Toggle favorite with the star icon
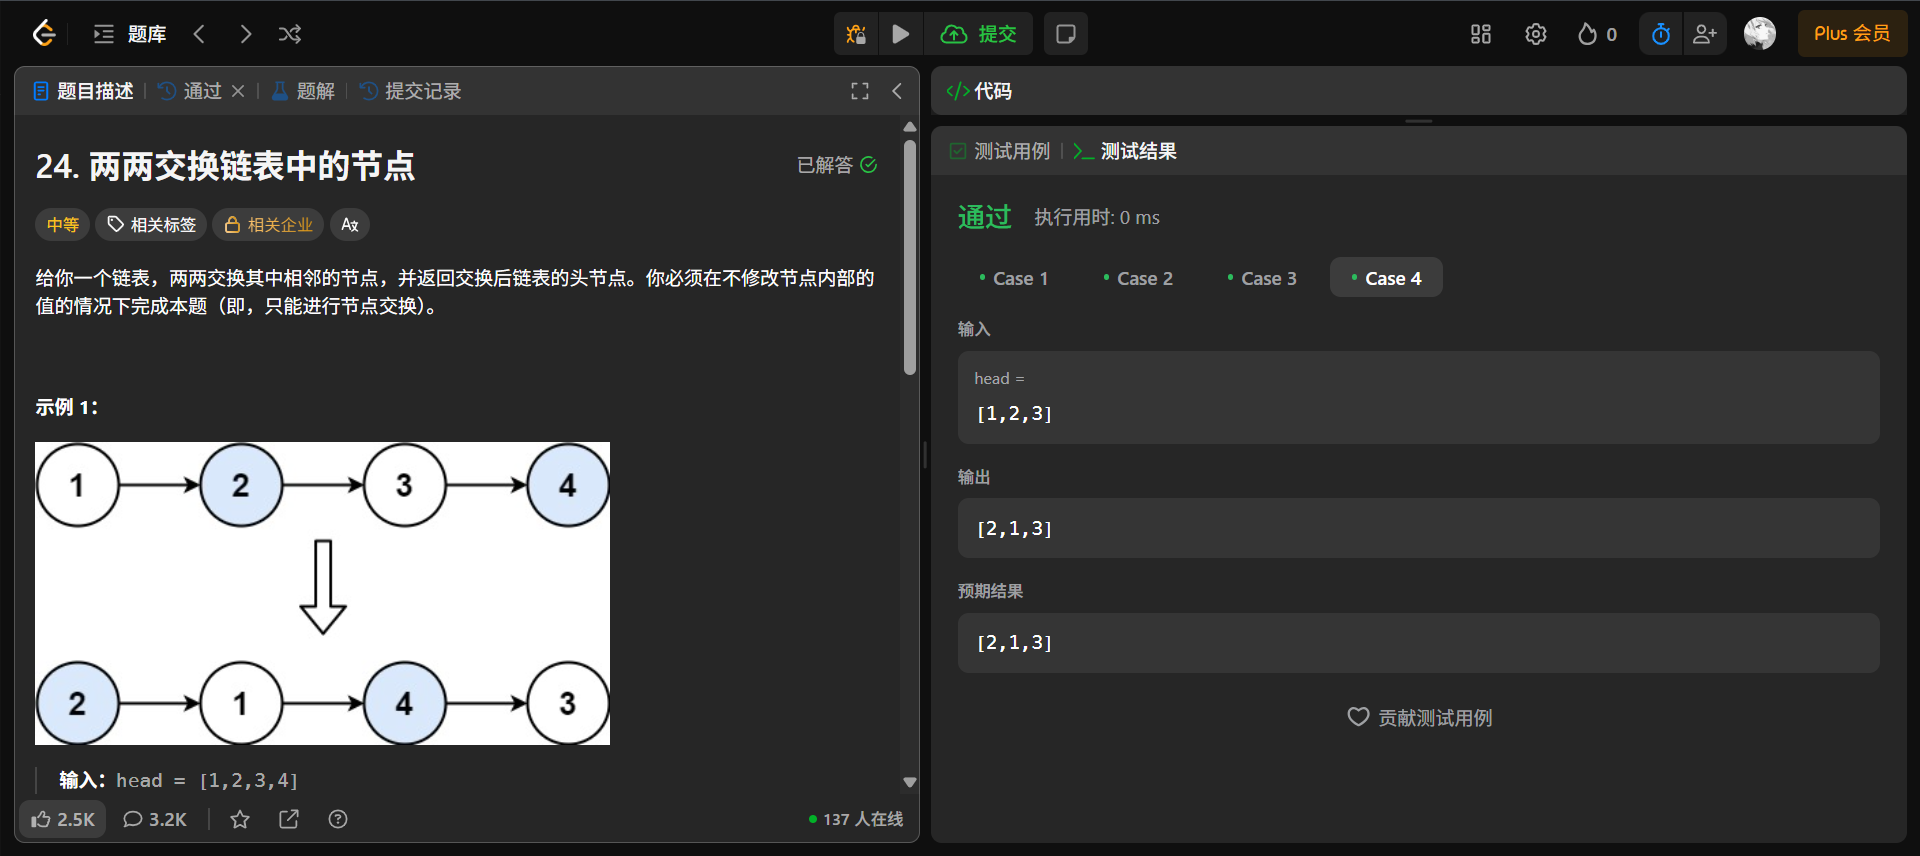 (x=240, y=819)
